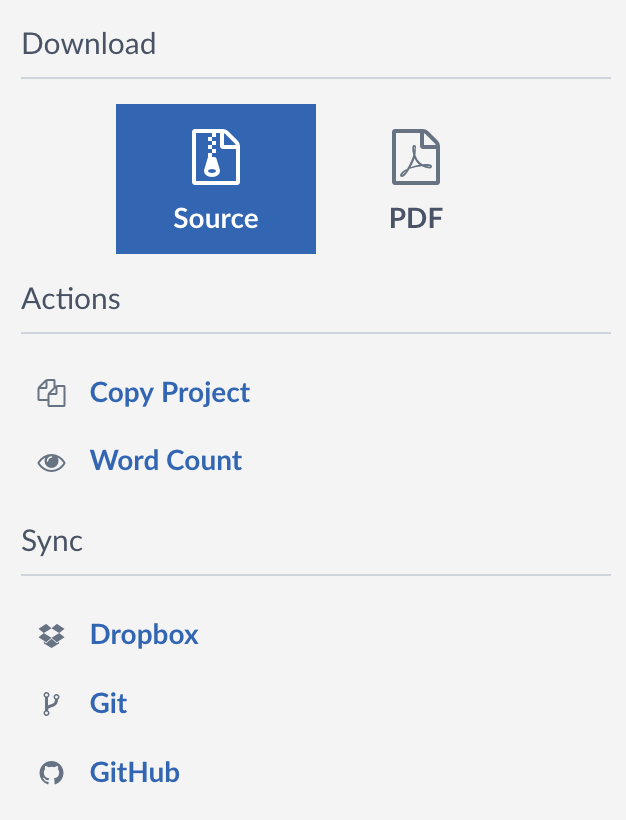Click the duplicate pages icon beside Copy Project
This screenshot has height=820, width=626.
coord(51,393)
